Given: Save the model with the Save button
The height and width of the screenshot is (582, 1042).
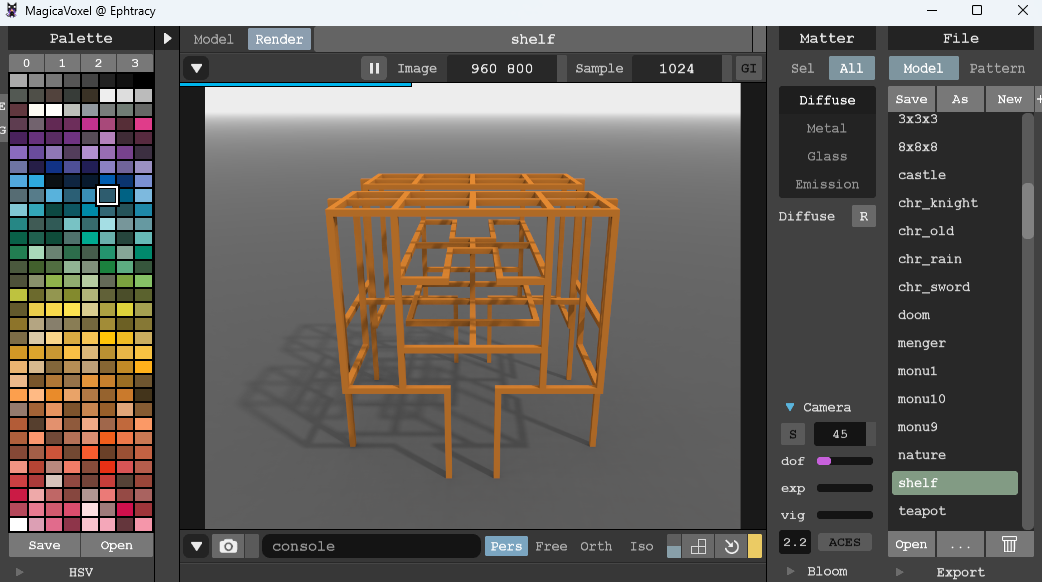Looking at the screenshot, I should [x=910, y=99].
